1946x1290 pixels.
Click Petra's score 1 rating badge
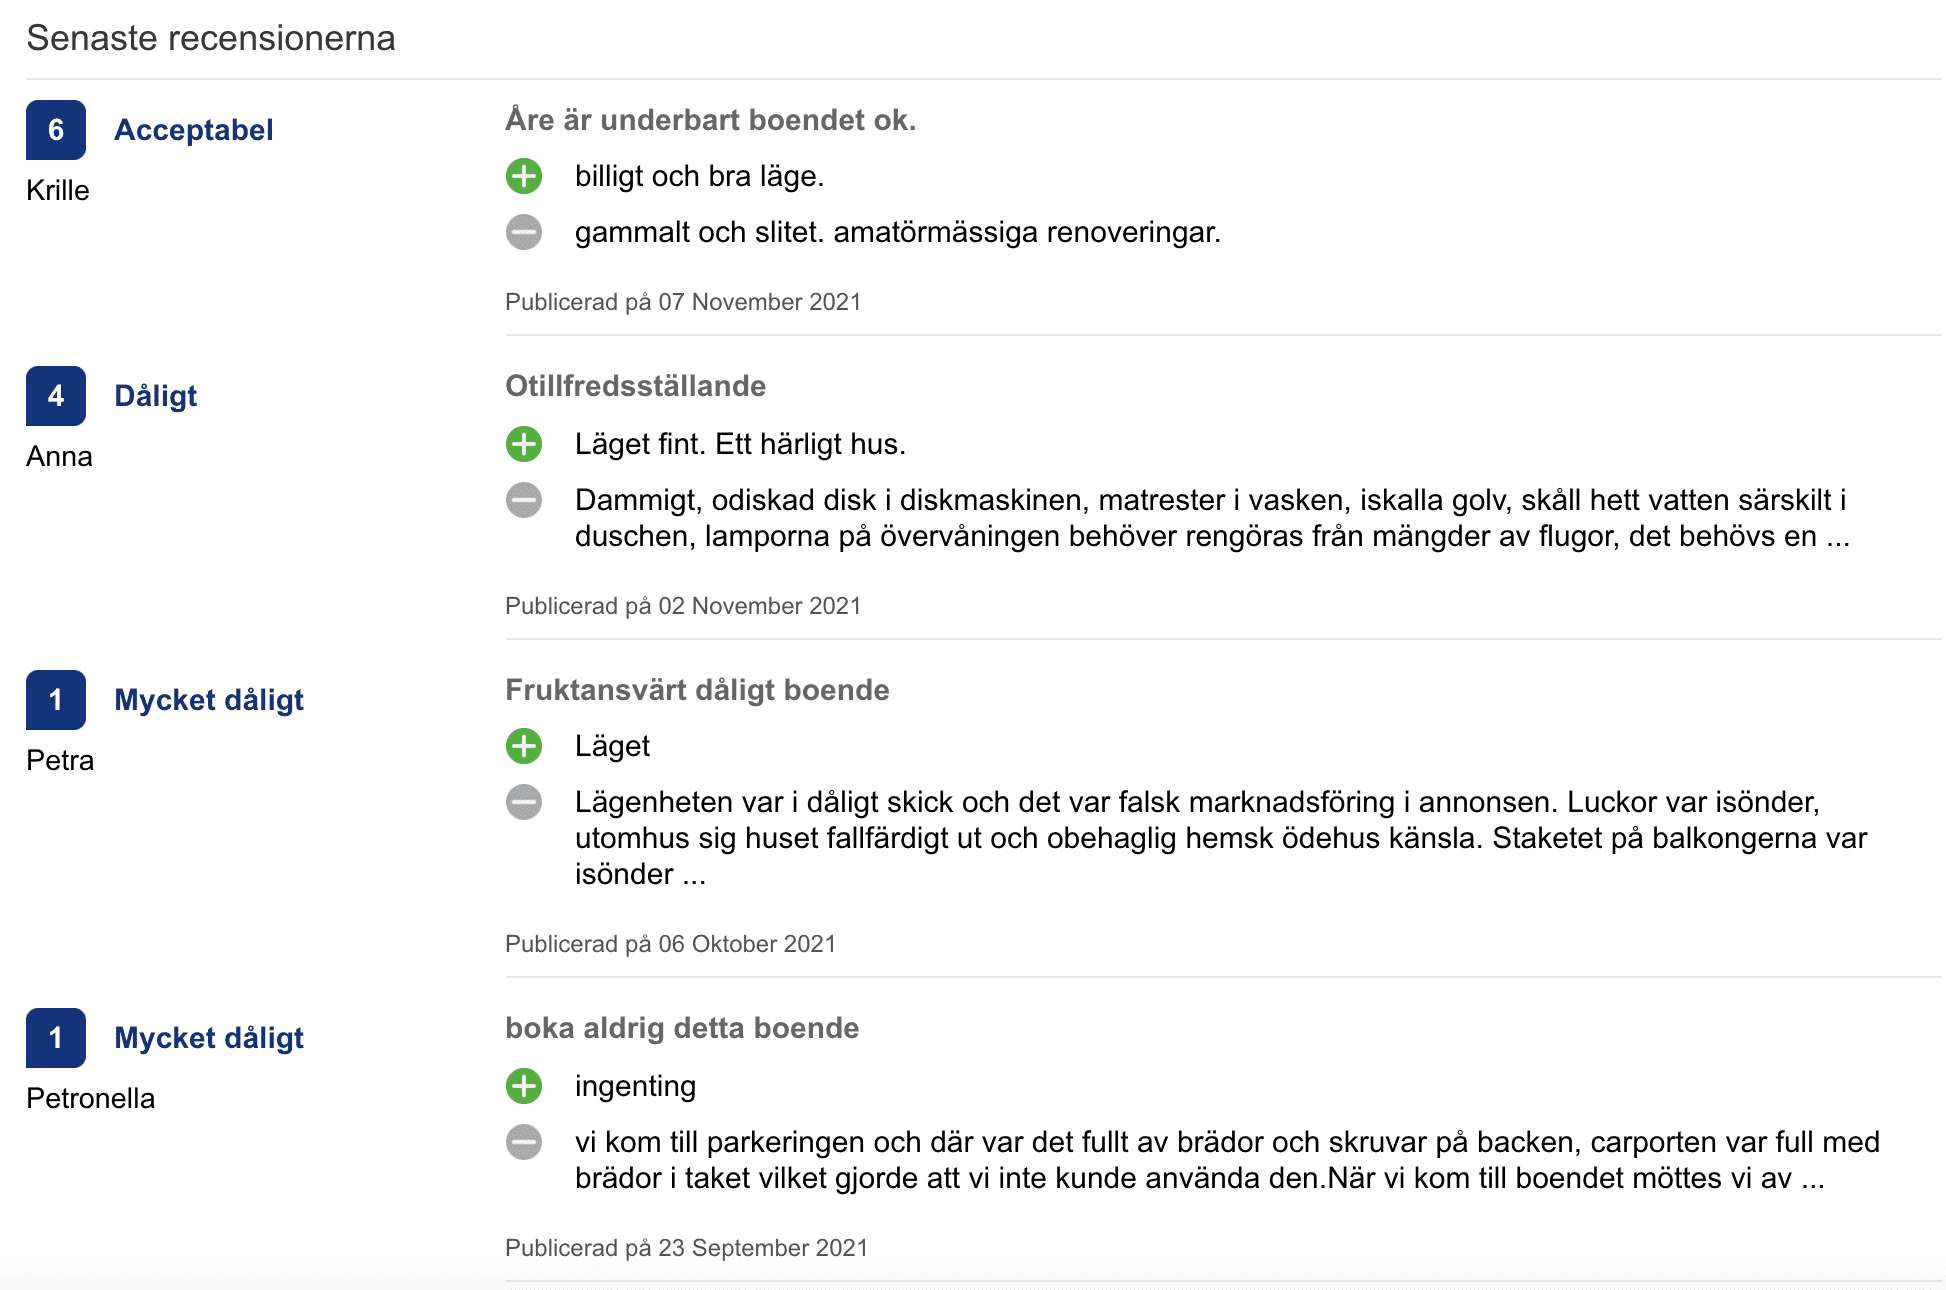point(56,700)
